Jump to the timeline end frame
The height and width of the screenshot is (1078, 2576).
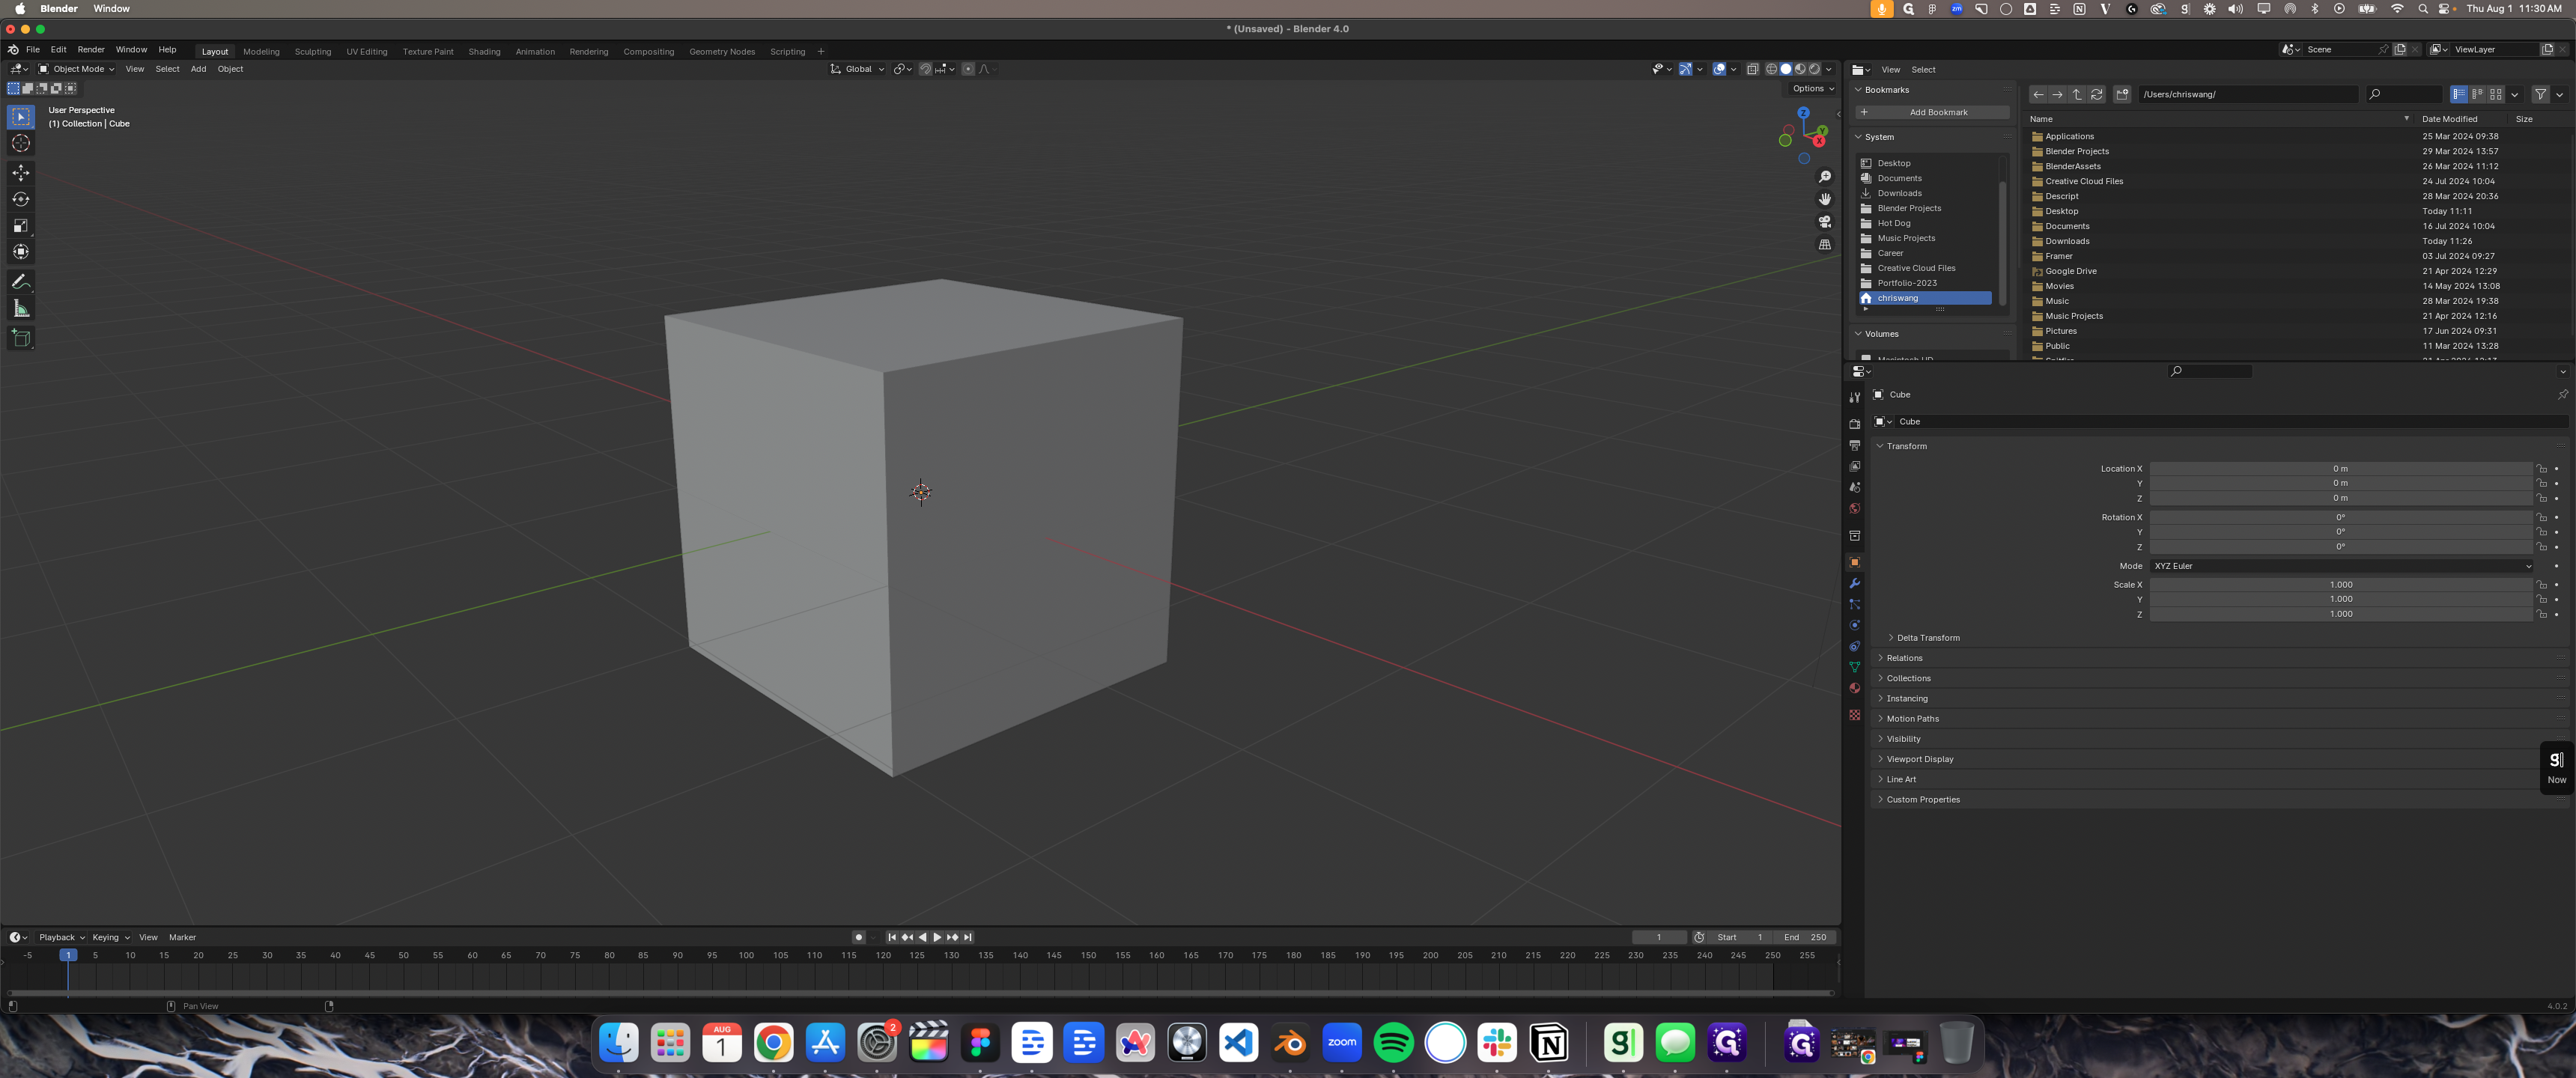click(968, 937)
